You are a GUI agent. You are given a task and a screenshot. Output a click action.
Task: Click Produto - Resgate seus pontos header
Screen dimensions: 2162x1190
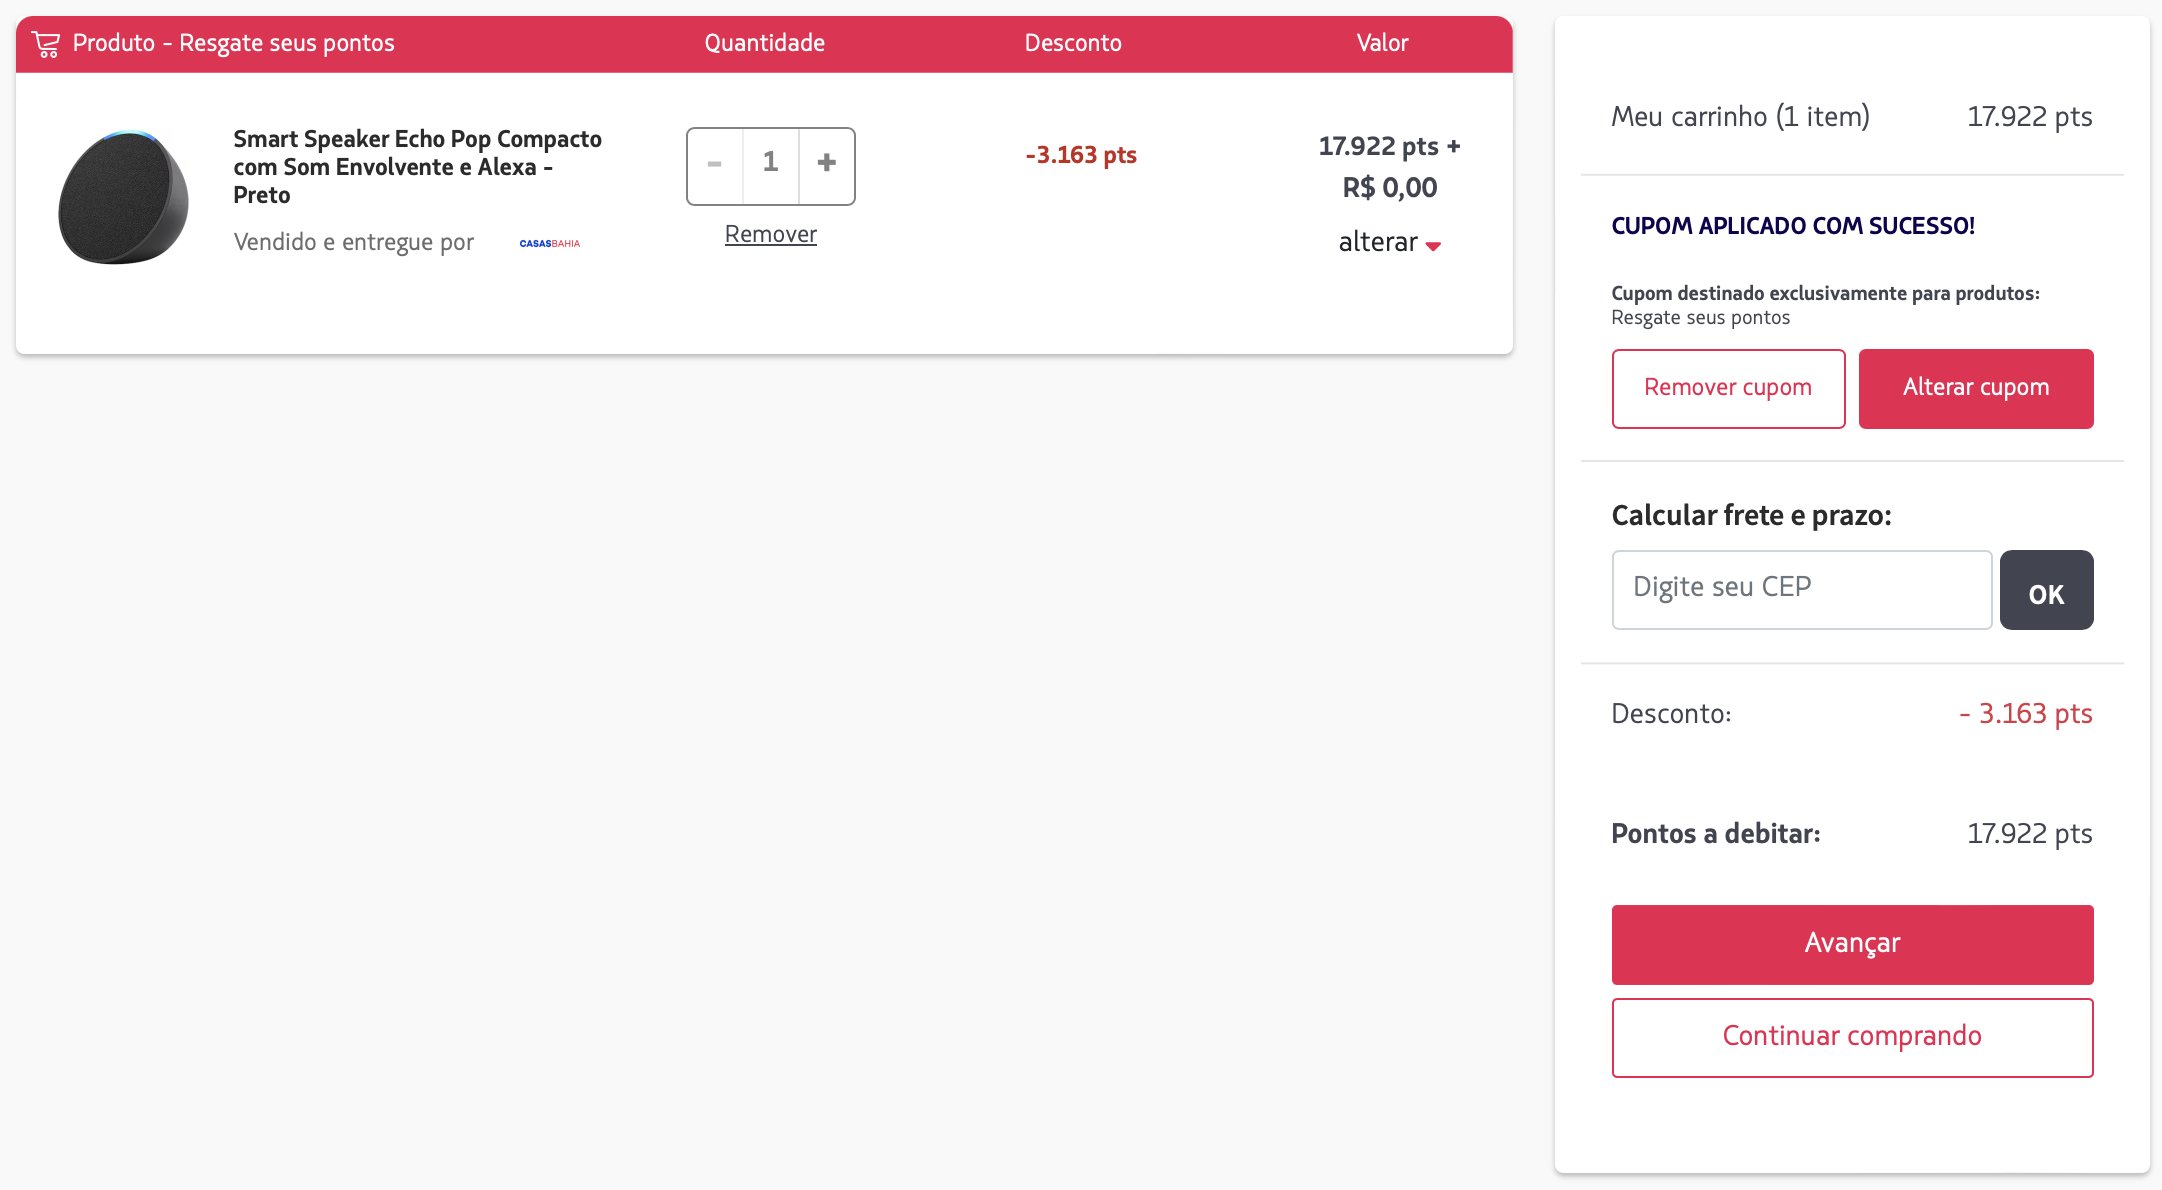(x=233, y=43)
